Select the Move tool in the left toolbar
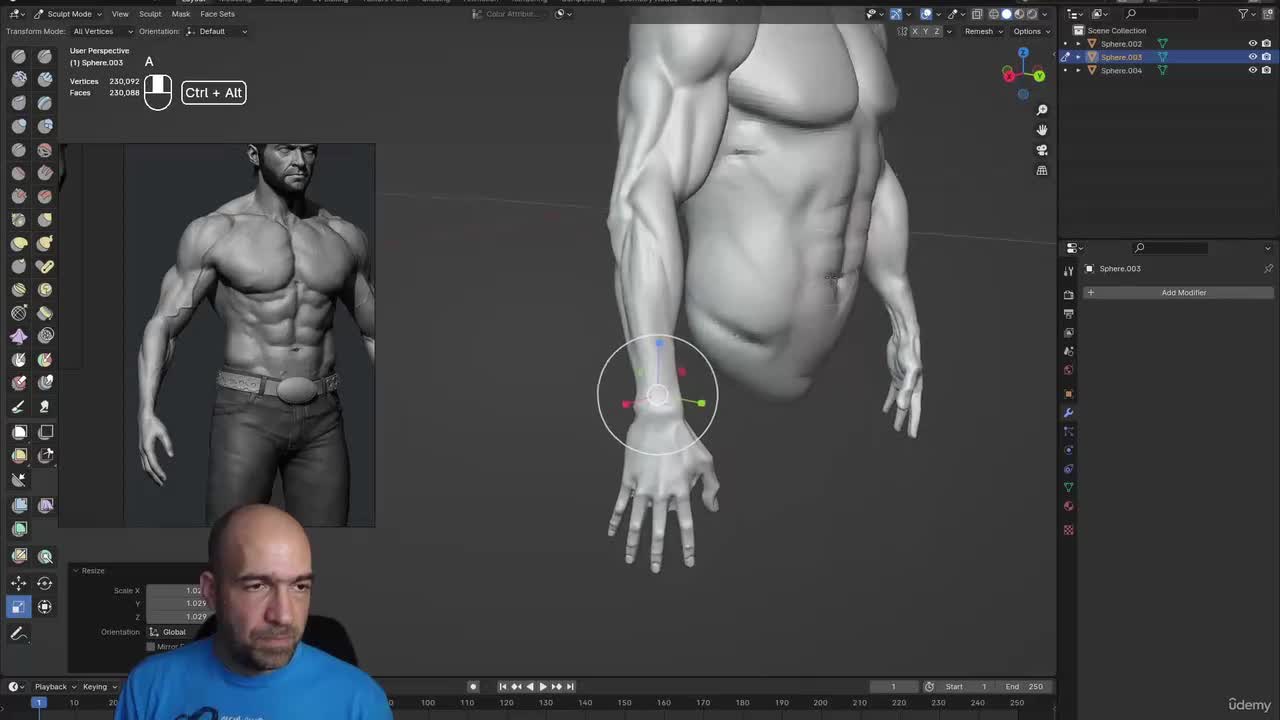This screenshot has width=1280, height=720. click(x=19, y=583)
